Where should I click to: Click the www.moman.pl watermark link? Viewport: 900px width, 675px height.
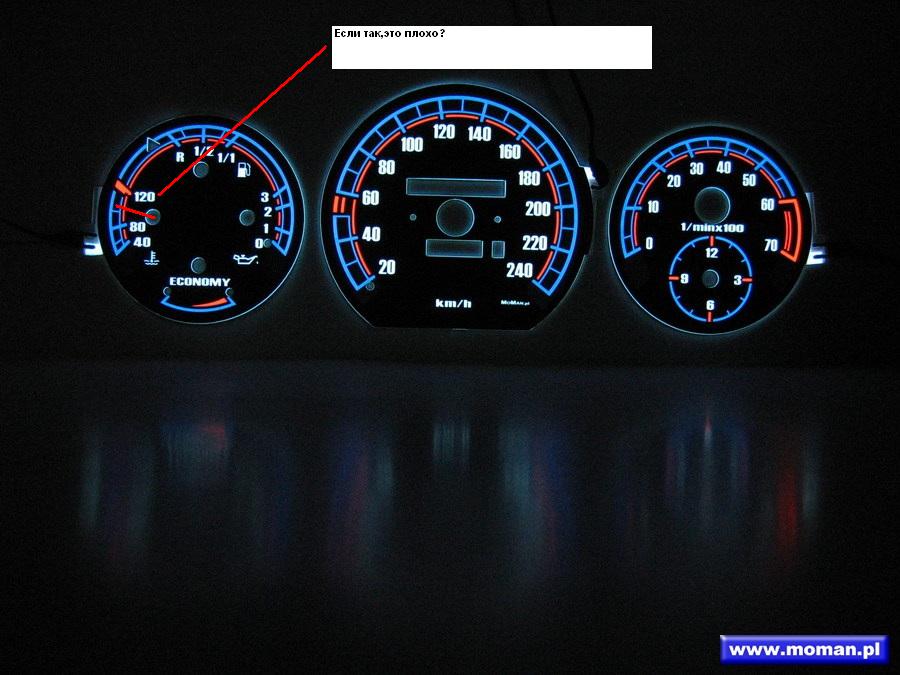click(804, 649)
